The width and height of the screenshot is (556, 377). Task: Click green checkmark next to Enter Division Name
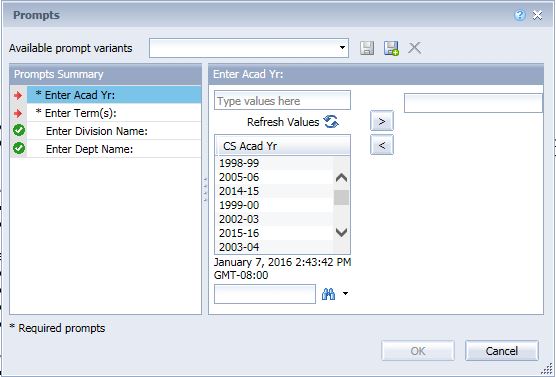click(x=19, y=130)
